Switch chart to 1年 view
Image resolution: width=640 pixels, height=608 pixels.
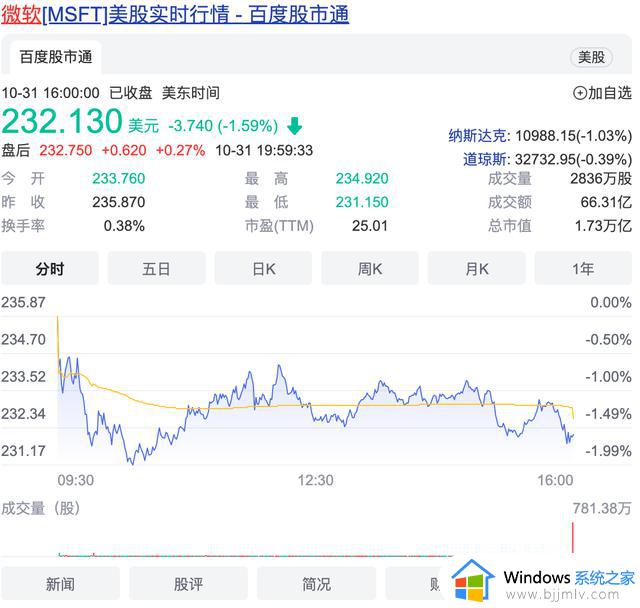(583, 269)
